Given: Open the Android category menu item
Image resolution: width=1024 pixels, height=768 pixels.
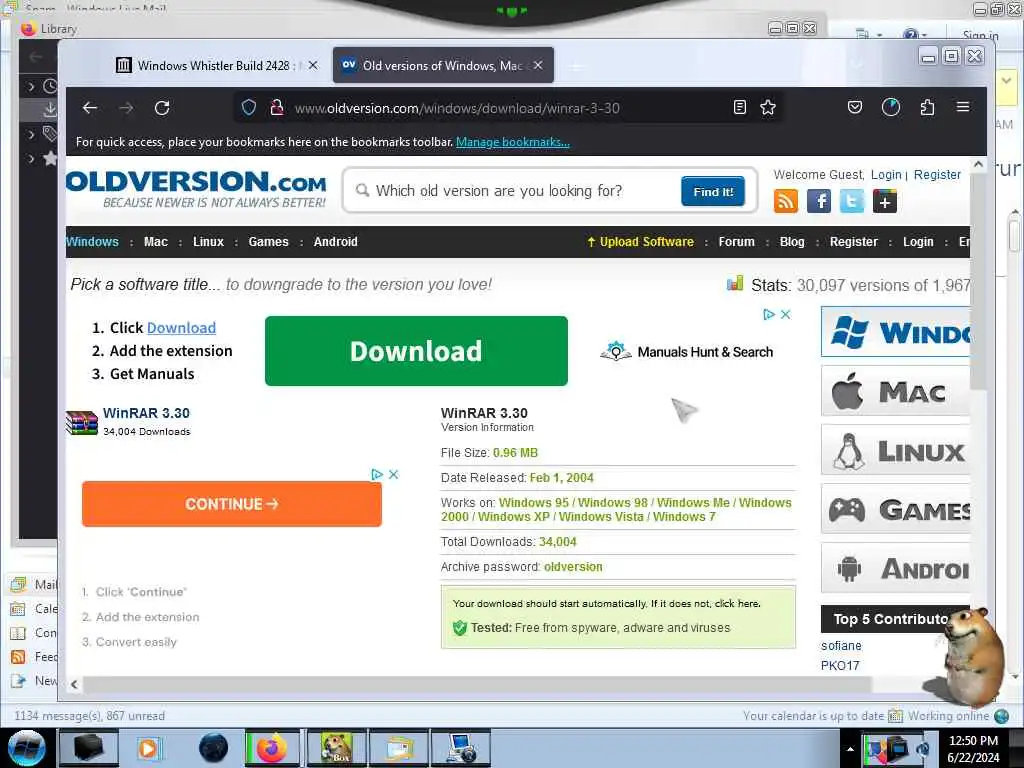Looking at the screenshot, I should 336,242.
